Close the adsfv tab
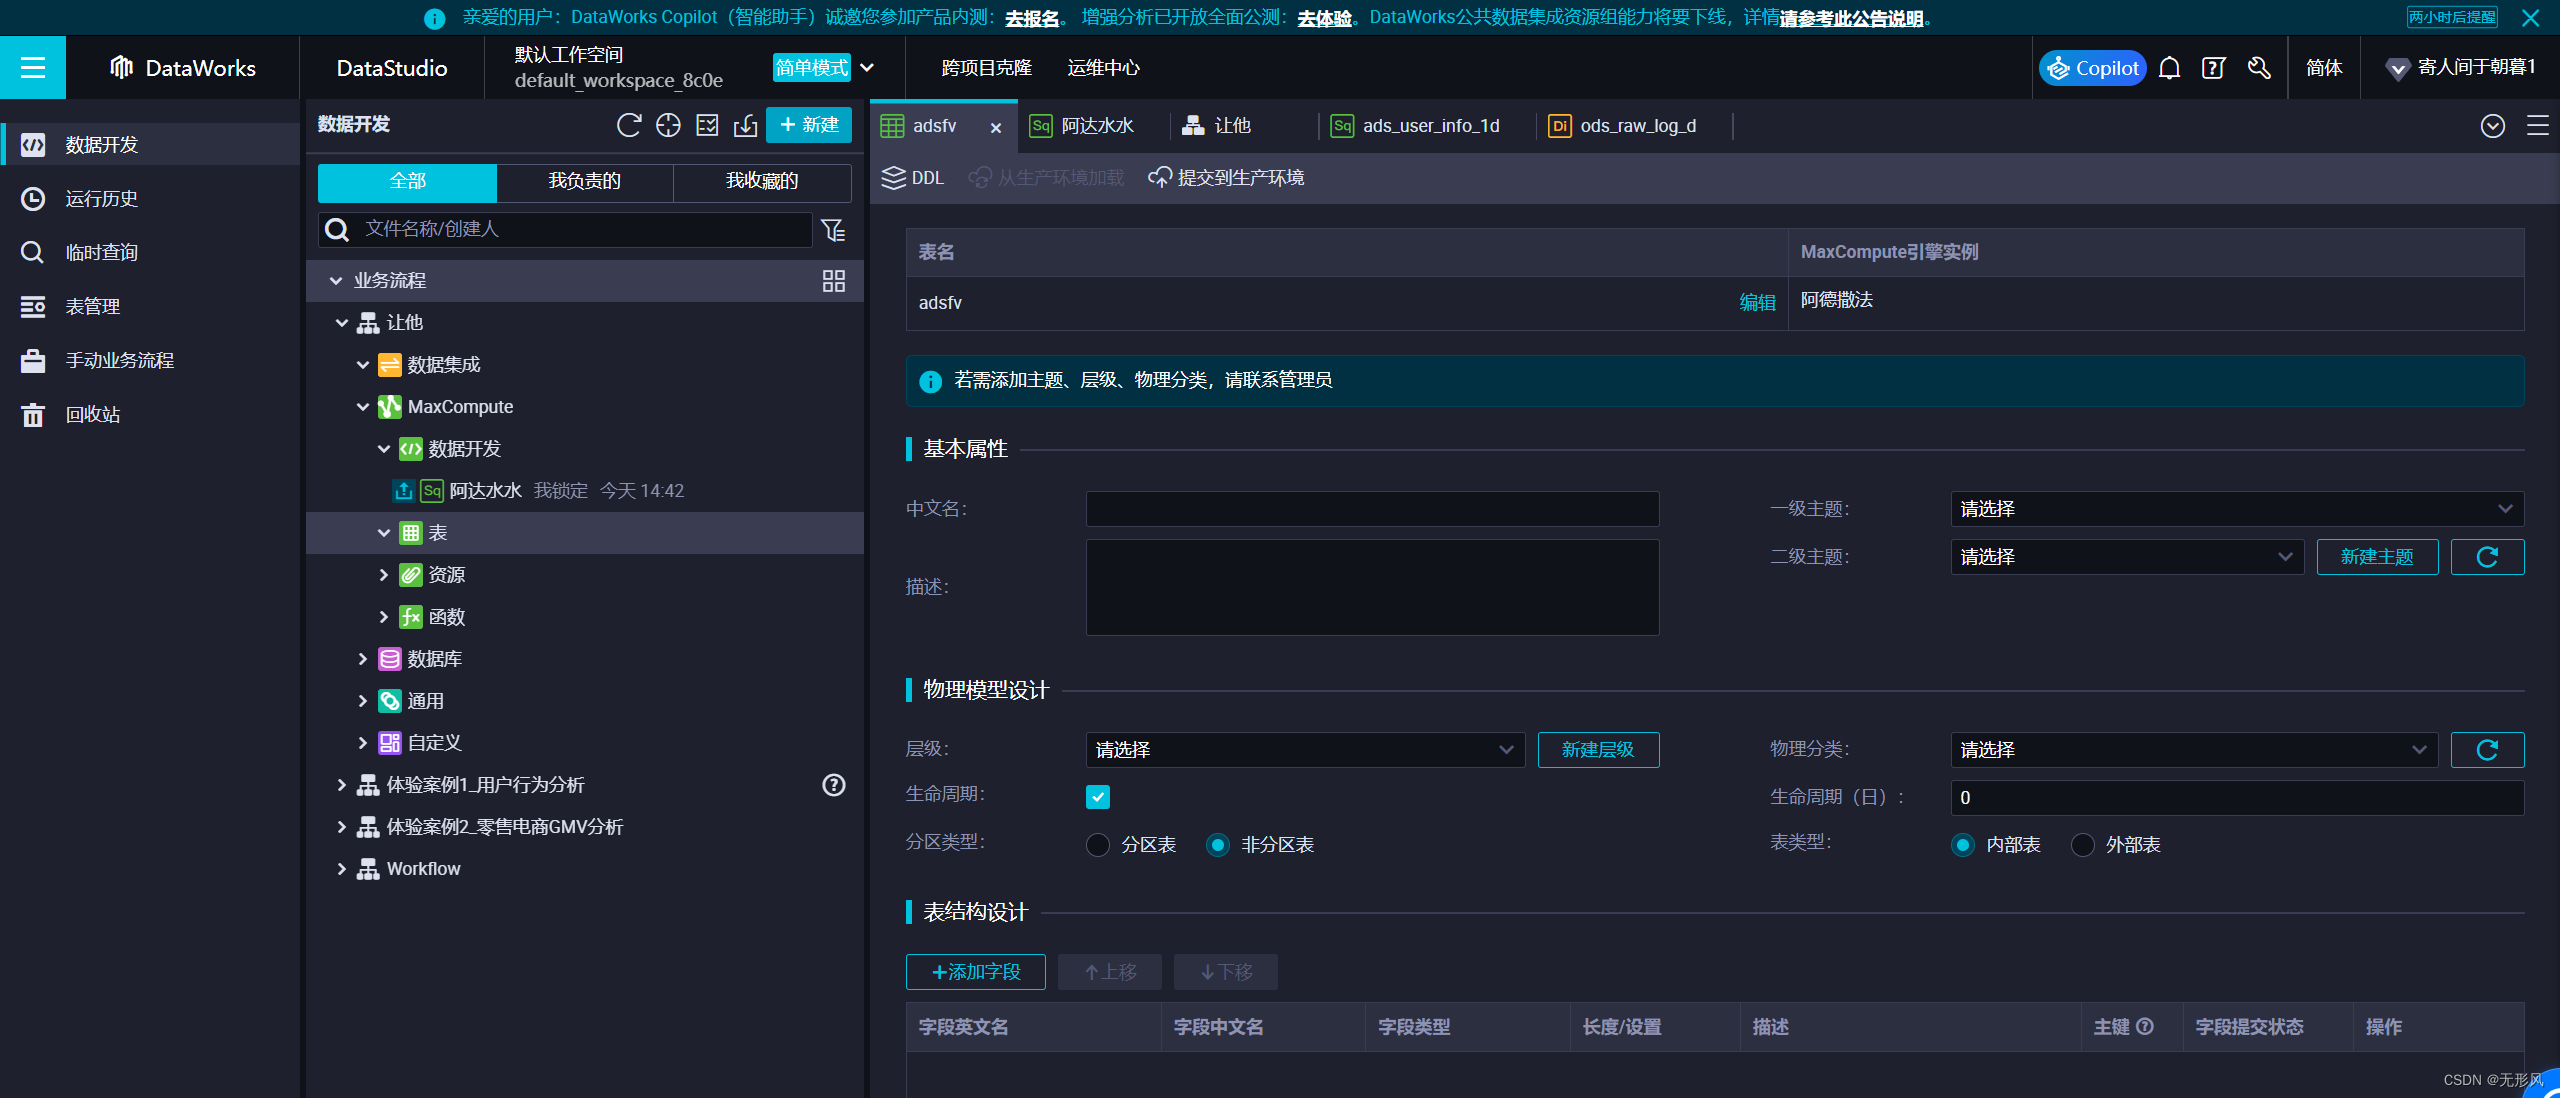Image resolution: width=2560 pixels, height=1098 pixels. coord(996,127)
